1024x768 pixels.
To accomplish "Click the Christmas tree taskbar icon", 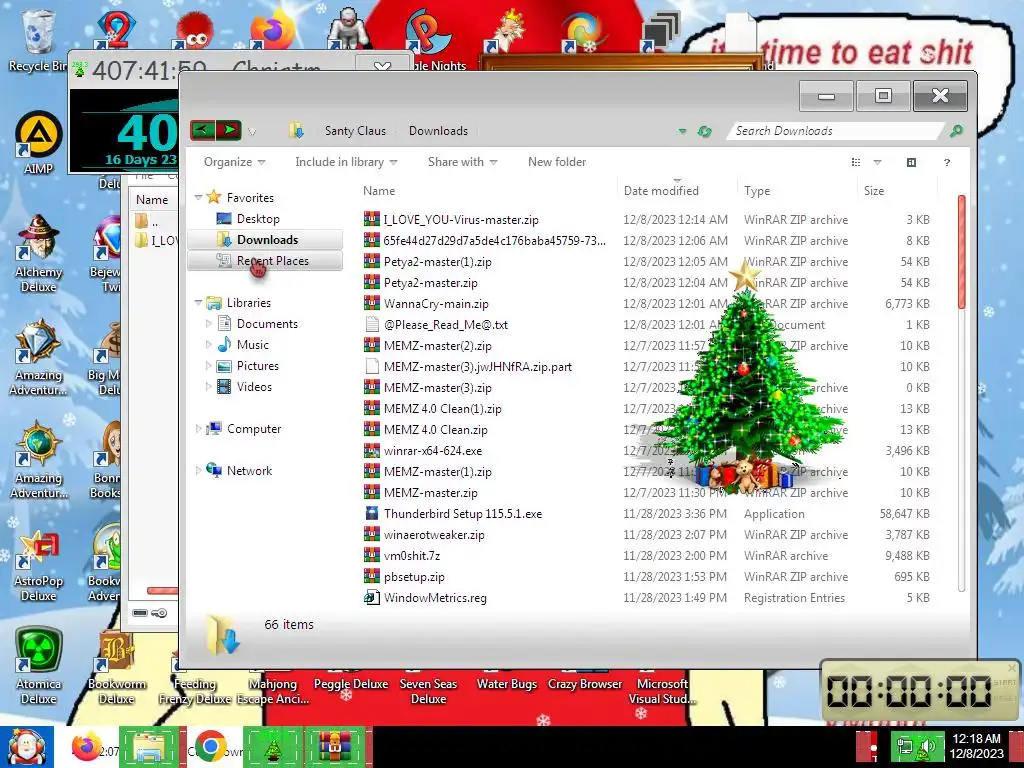I will pyautogui.click(x=272, y=746).
